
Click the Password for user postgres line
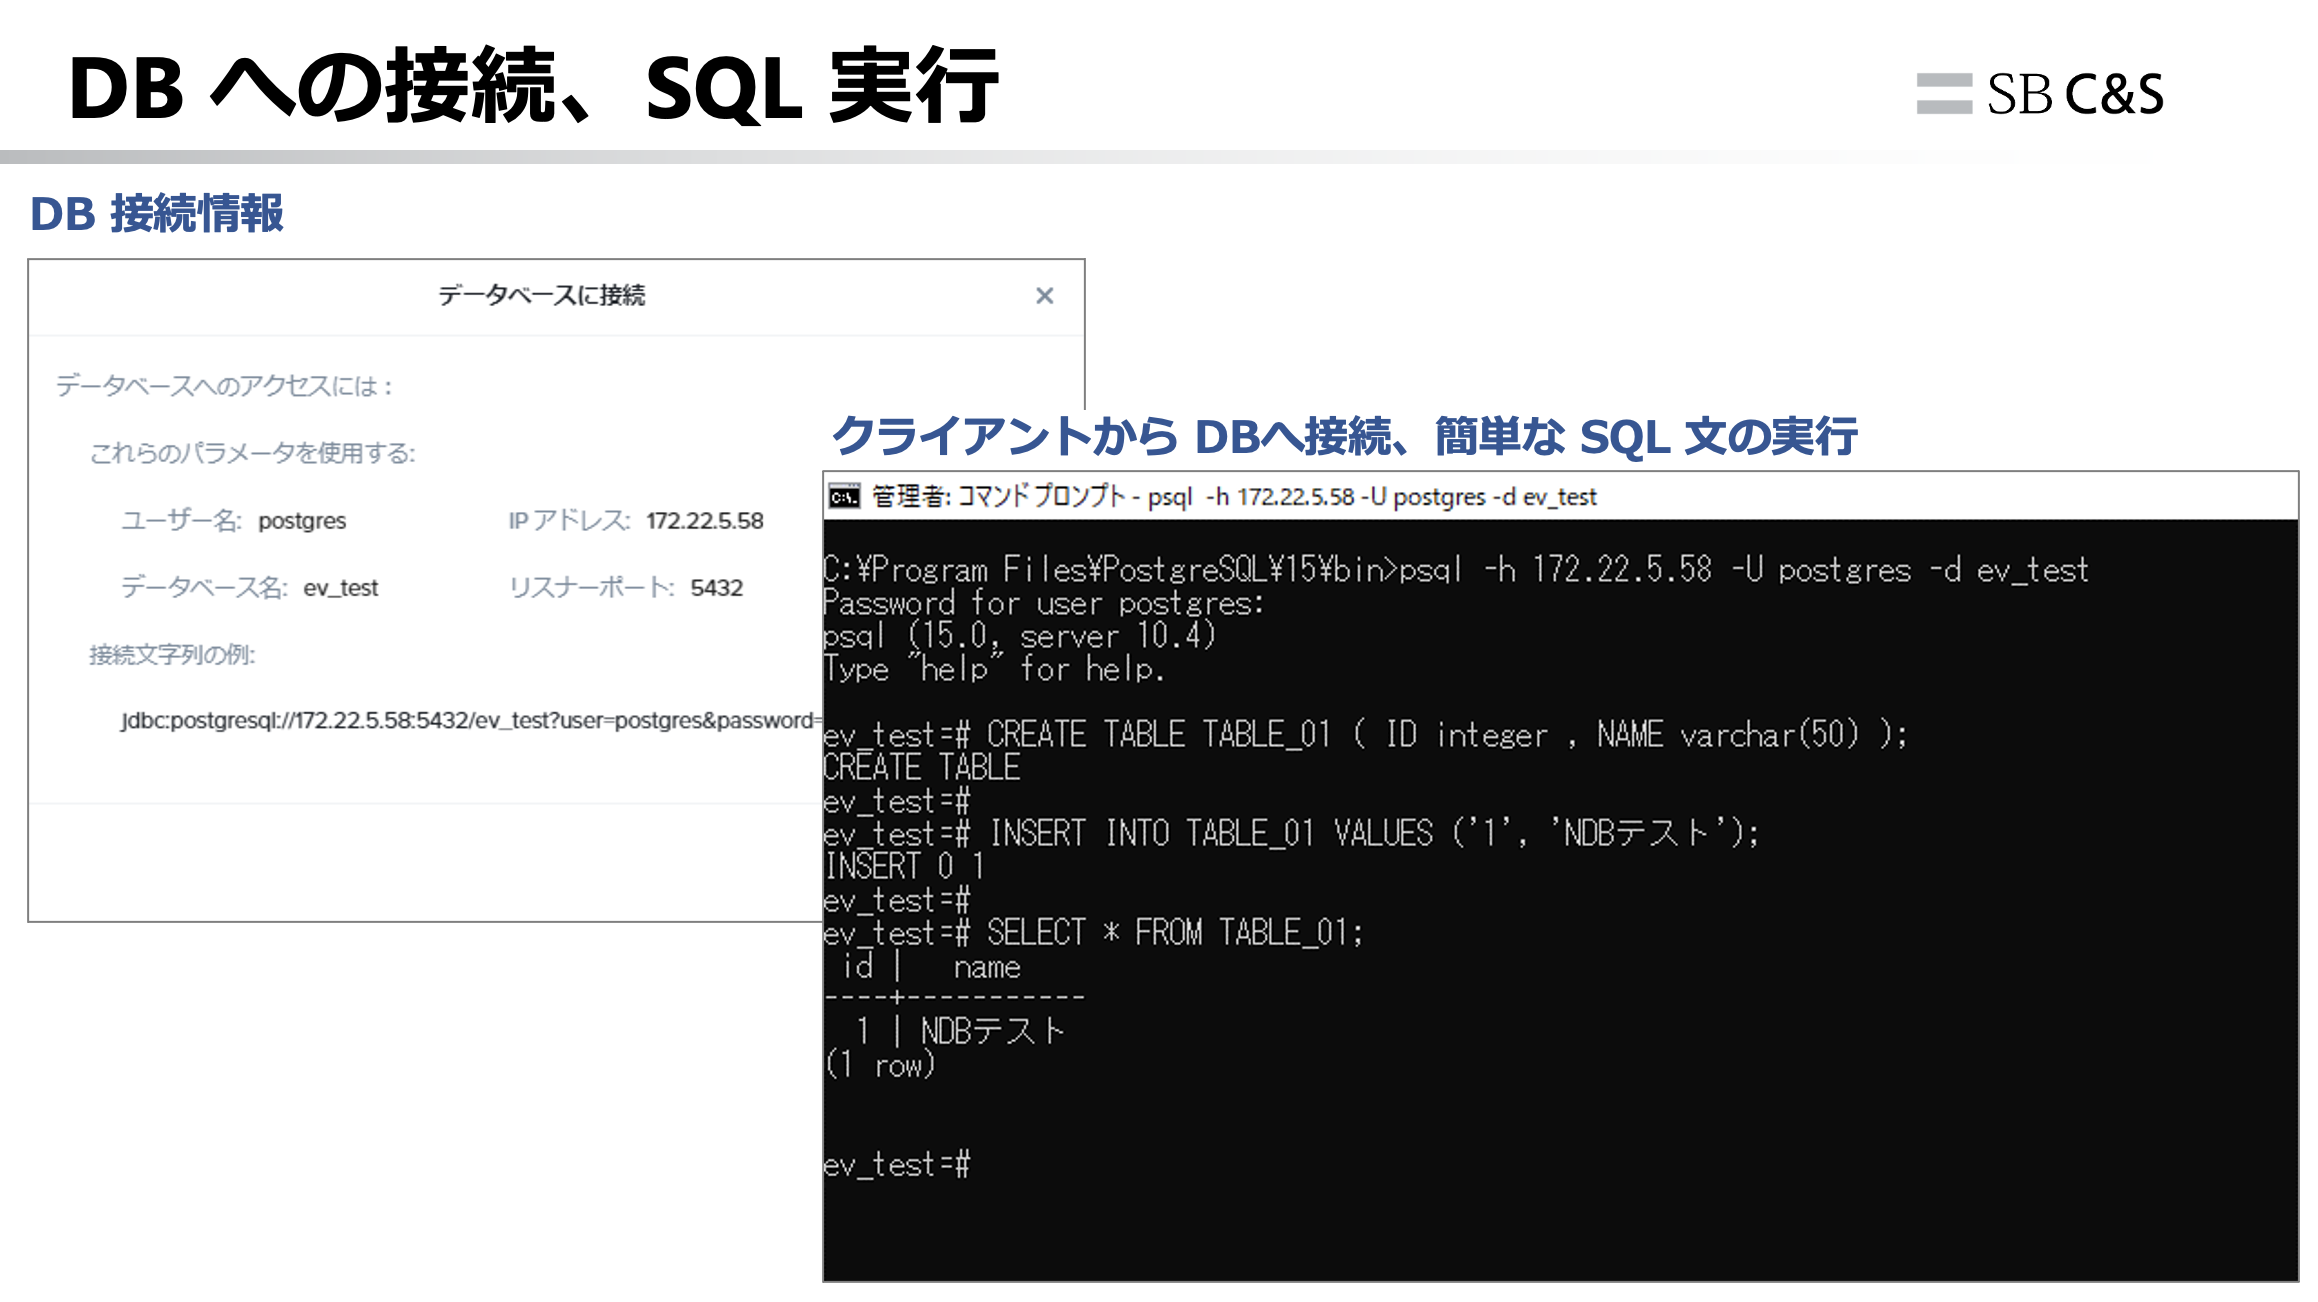pyautogui.click(x=1044, y=603)
